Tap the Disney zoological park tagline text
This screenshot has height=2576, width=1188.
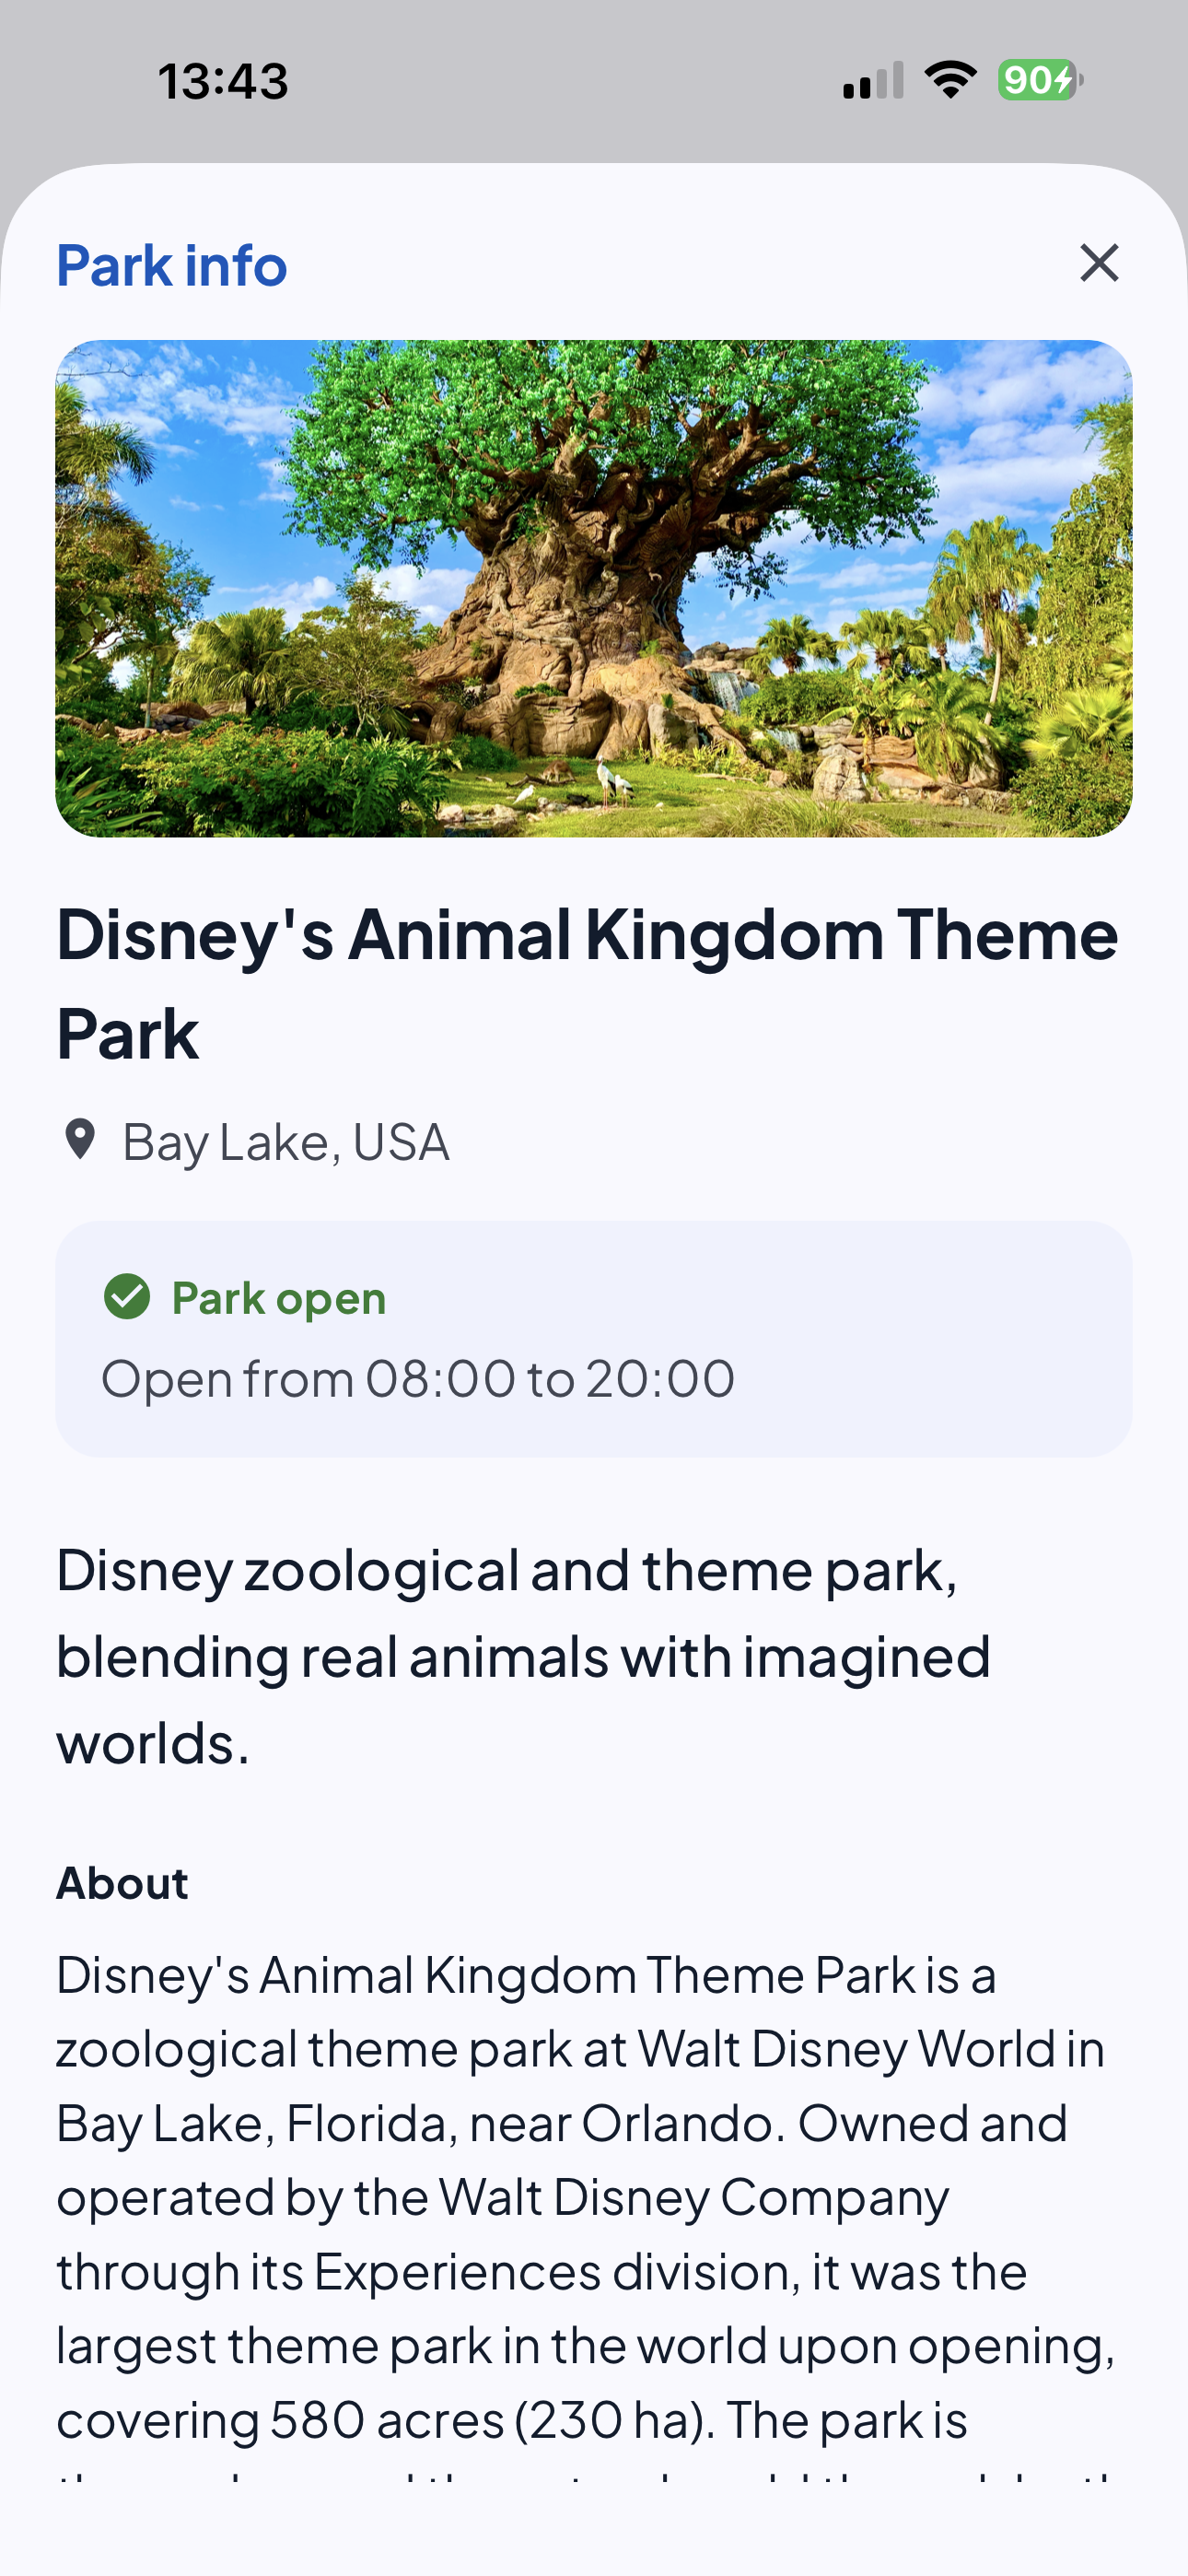(x=523, y=1657)
